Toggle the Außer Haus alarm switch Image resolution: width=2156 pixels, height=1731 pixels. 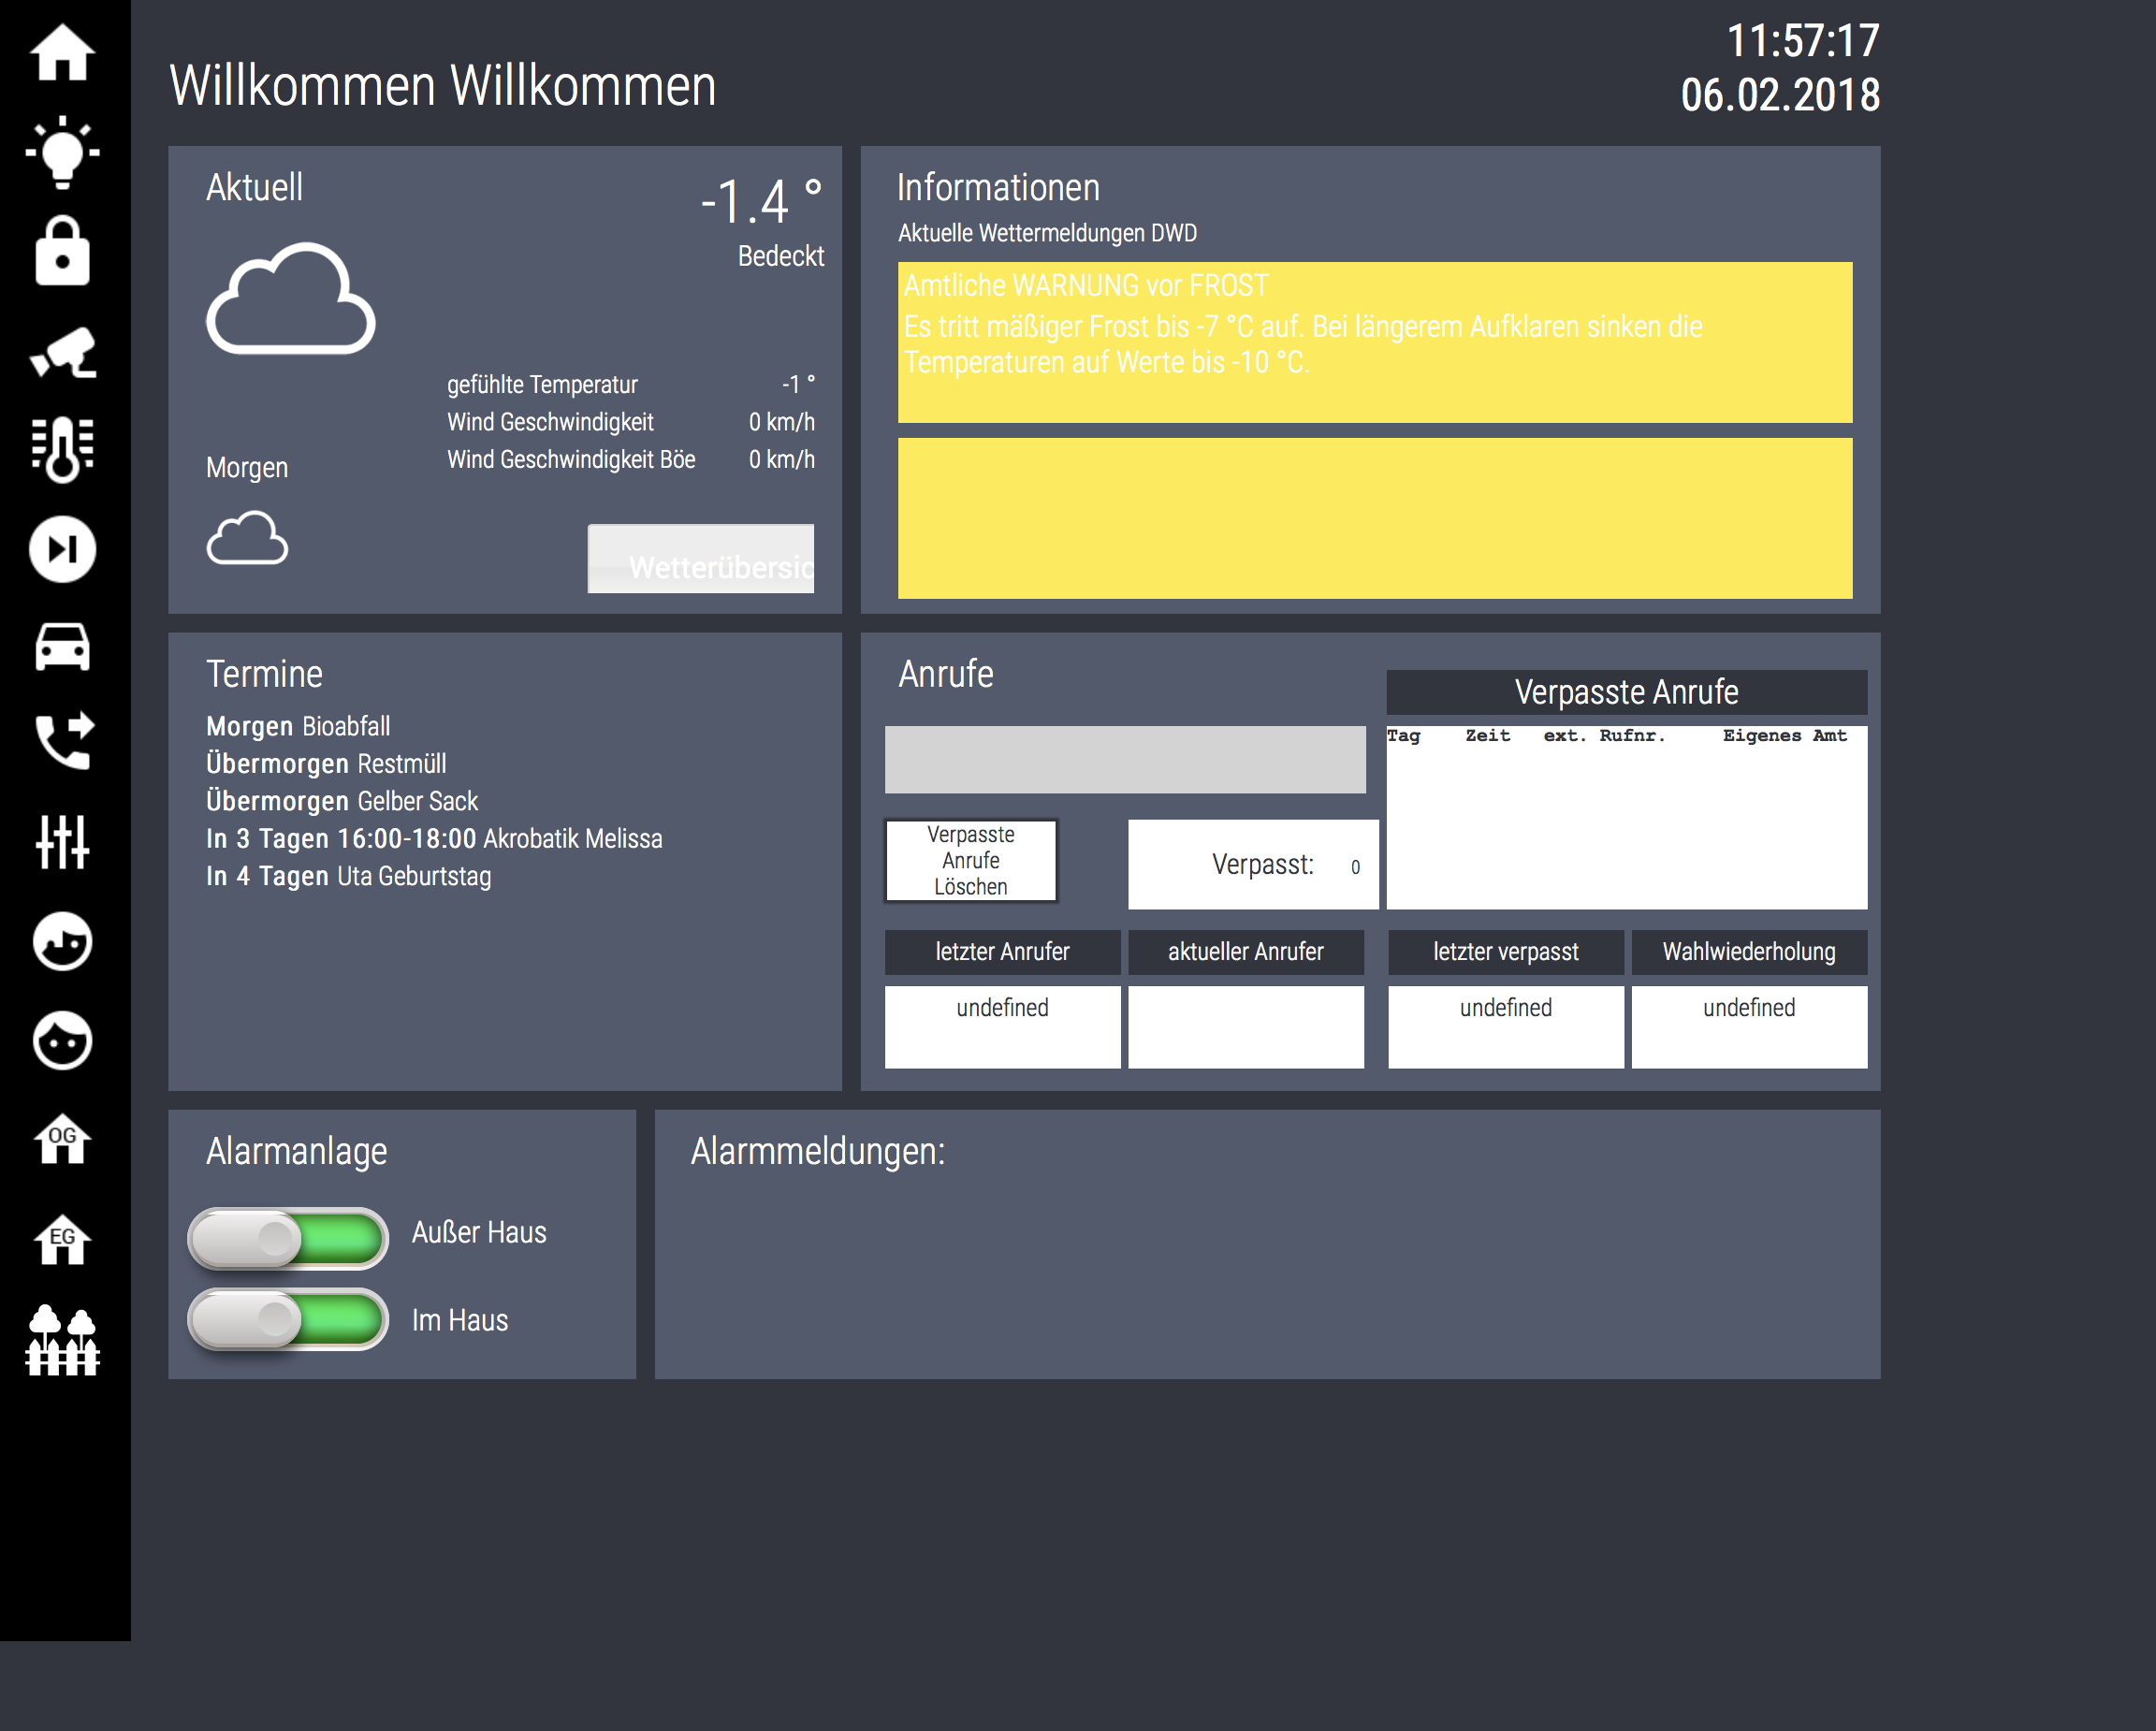(288, 1238)
